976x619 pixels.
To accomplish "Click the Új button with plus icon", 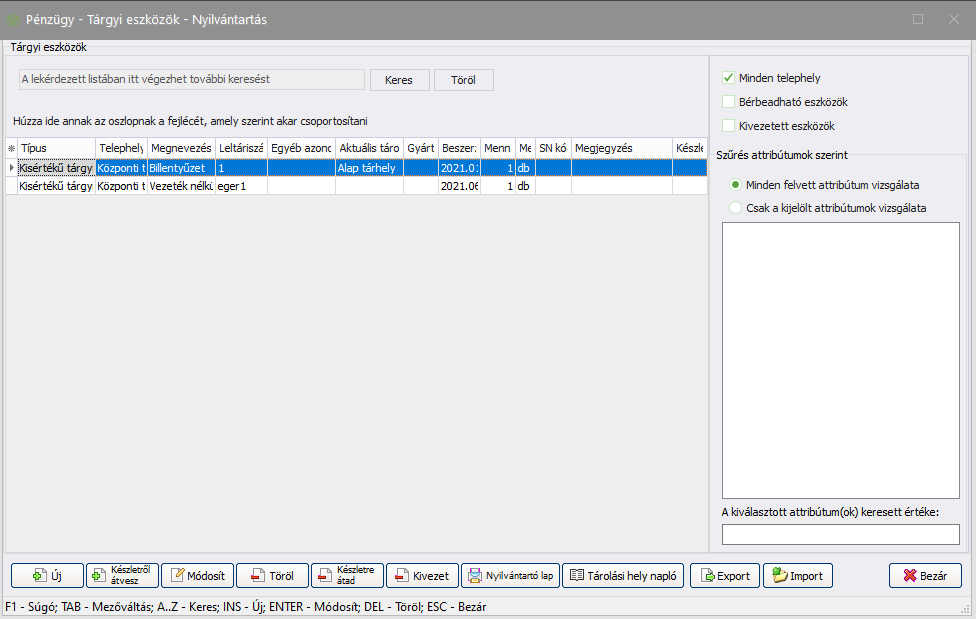I will point(47,576).
